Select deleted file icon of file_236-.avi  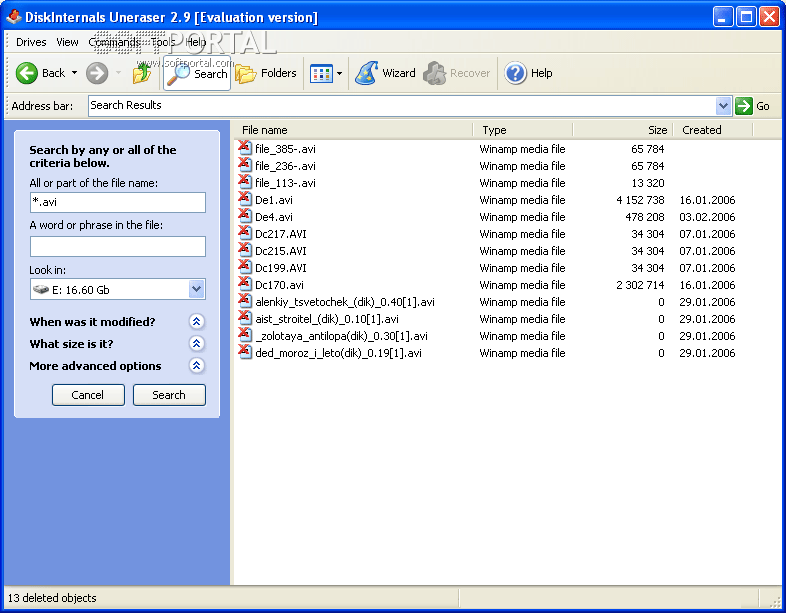click(x=245, y=165)
